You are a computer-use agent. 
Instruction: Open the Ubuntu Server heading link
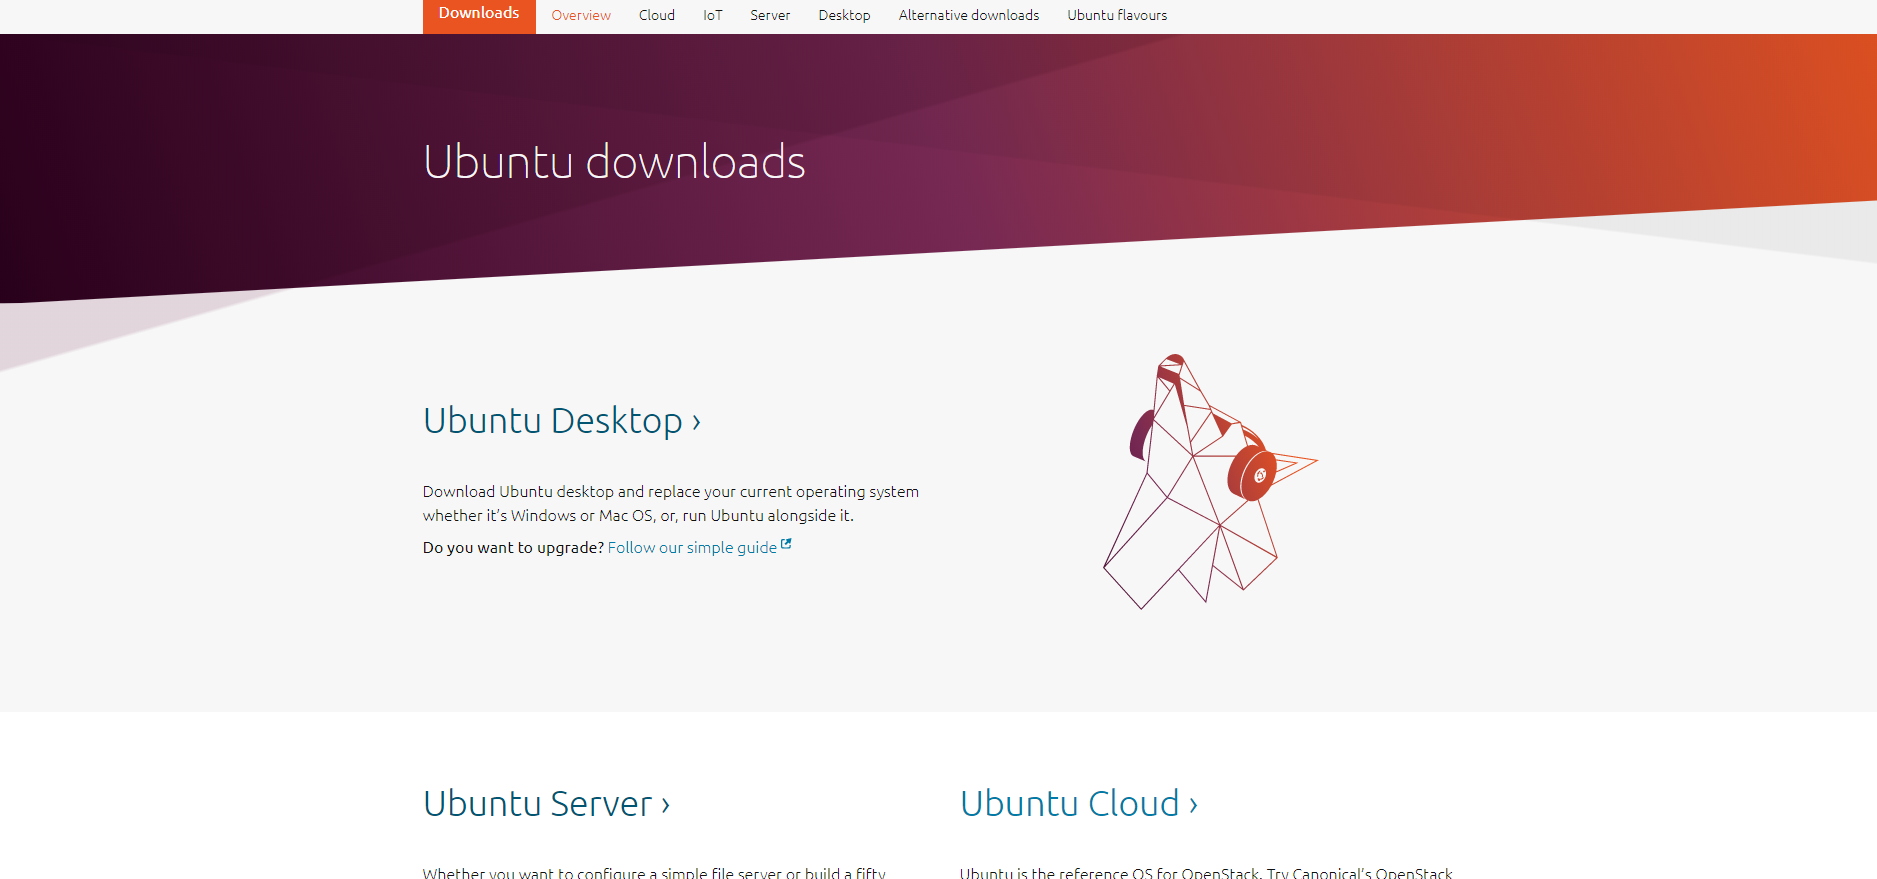(546, 804)
